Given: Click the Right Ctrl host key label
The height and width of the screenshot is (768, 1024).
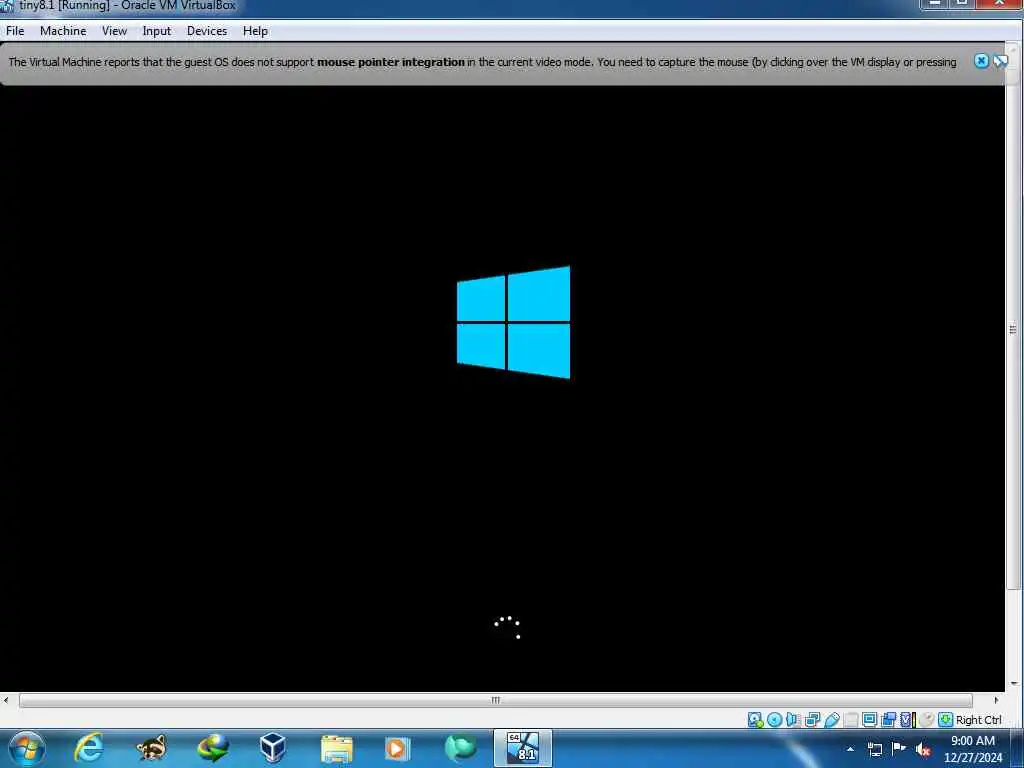Looking at the screenshot, I should [978, 720].
